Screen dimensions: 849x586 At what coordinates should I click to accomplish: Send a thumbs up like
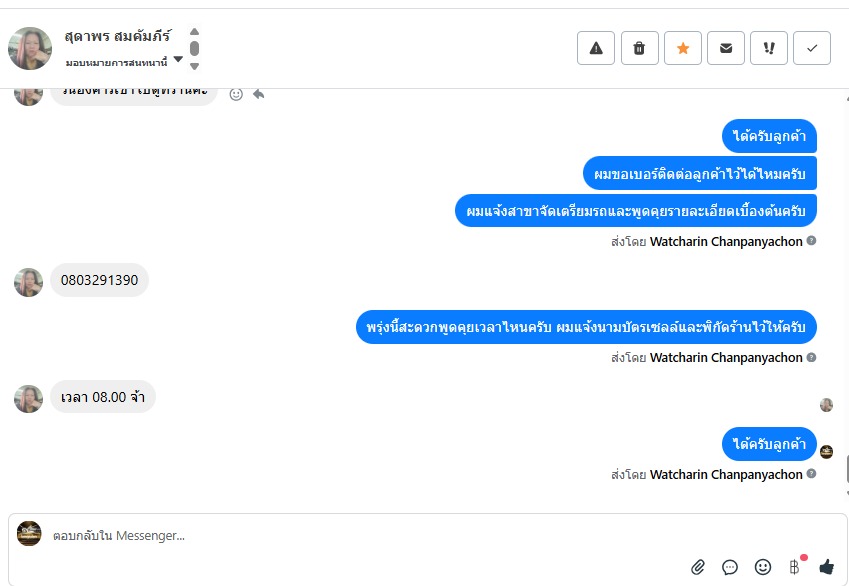click(826, 567)
